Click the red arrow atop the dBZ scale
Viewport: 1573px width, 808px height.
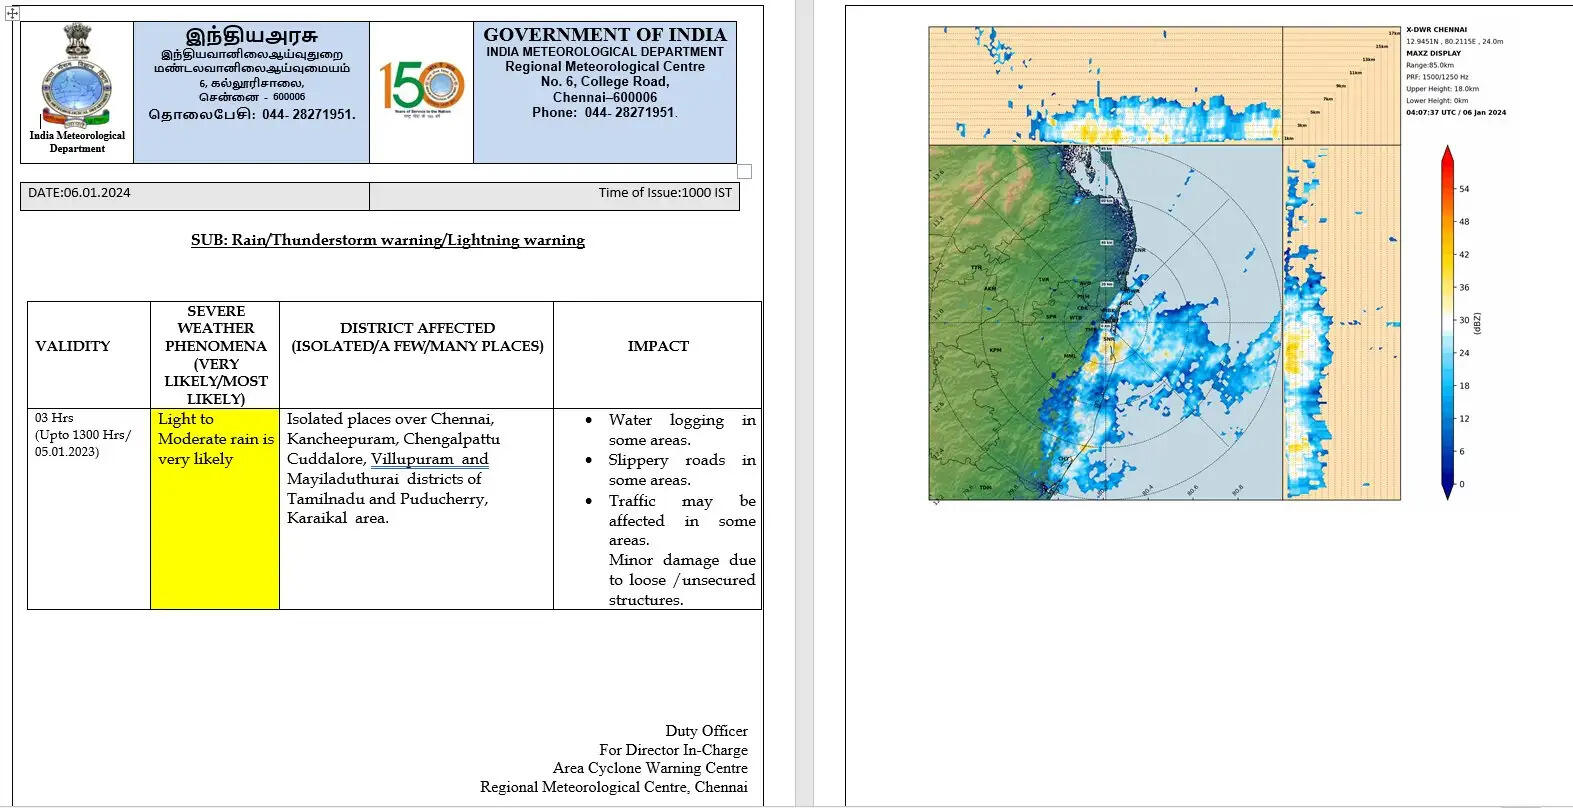pos(1447,160)
